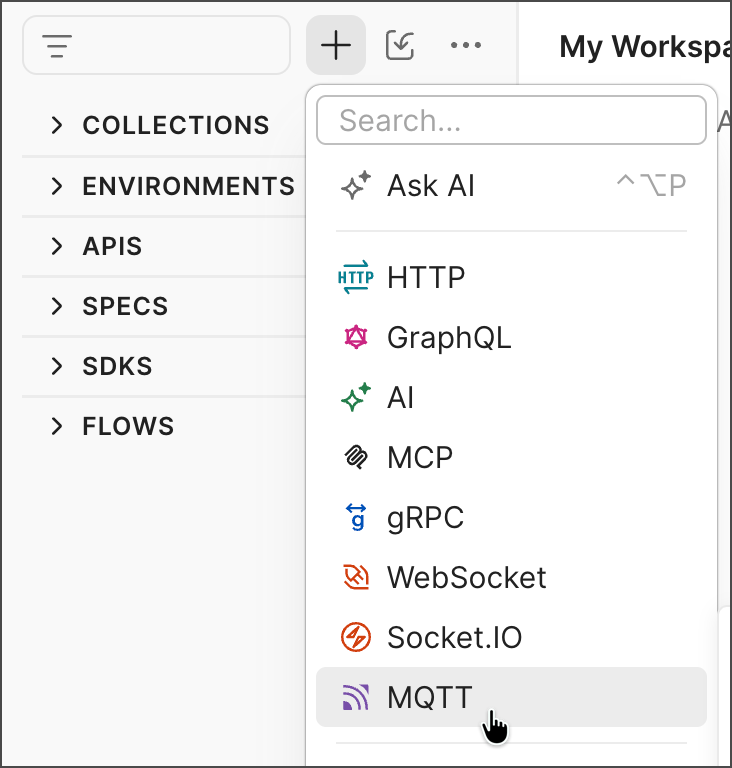Expand the APIs section chevron

(57, 246)
